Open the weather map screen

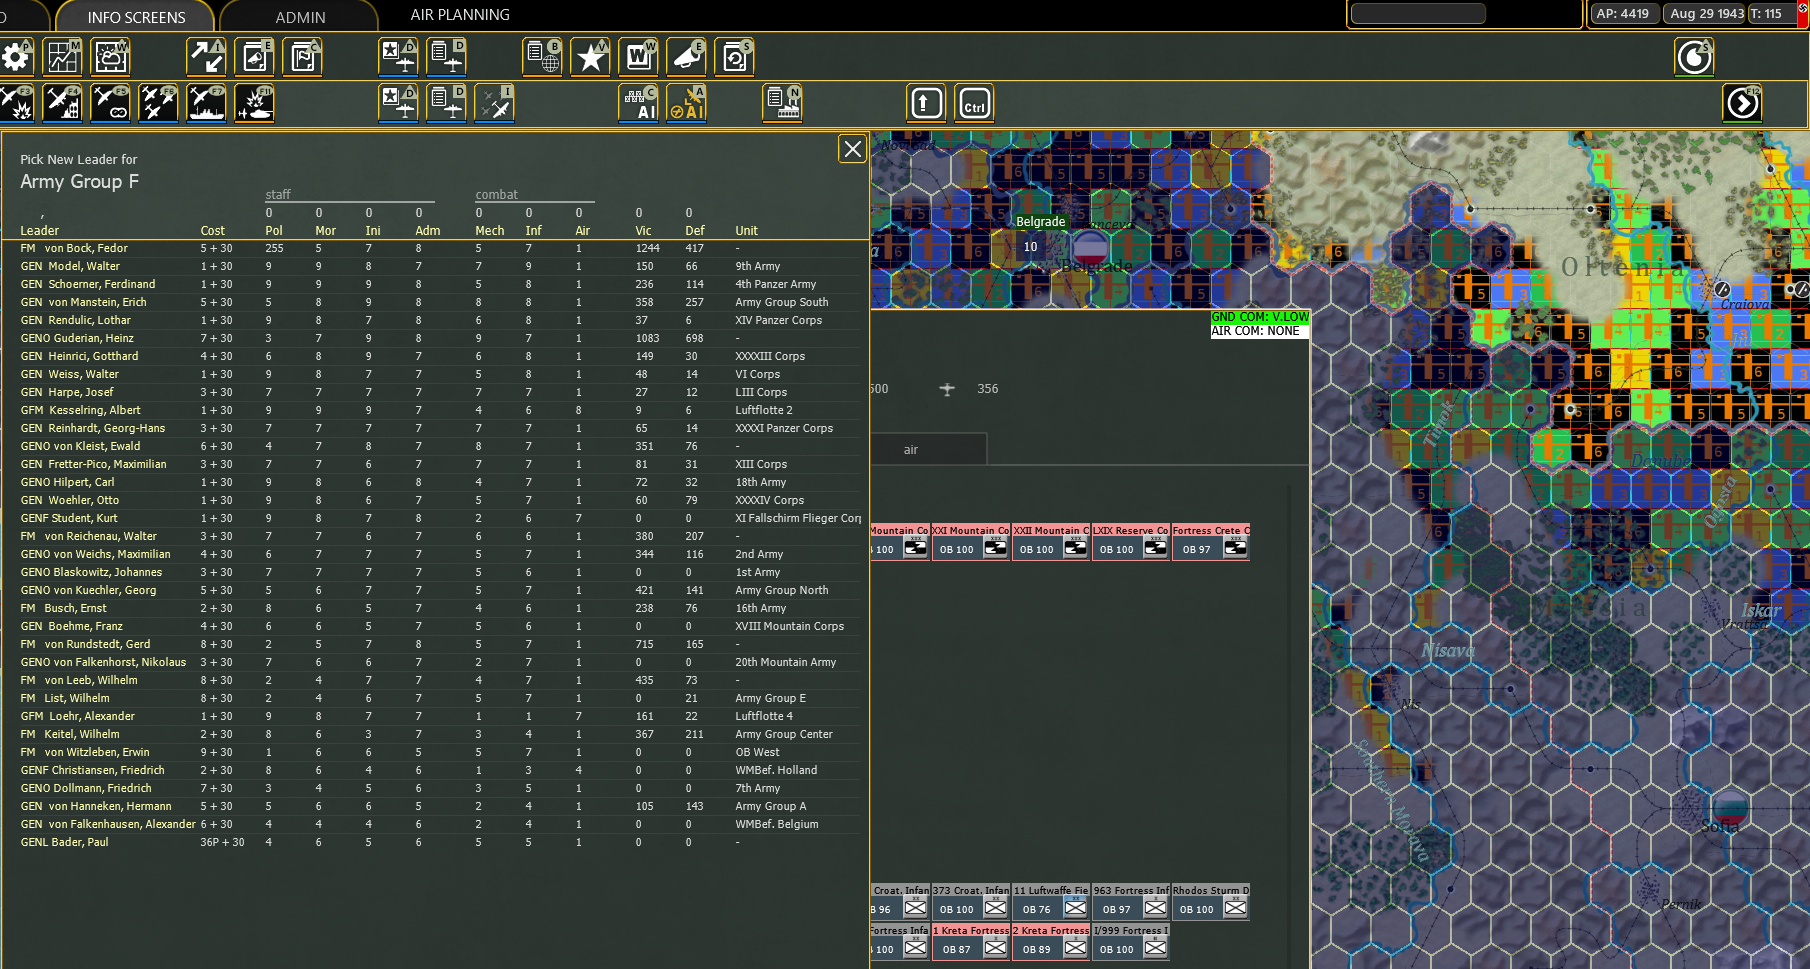coord(110,57)
